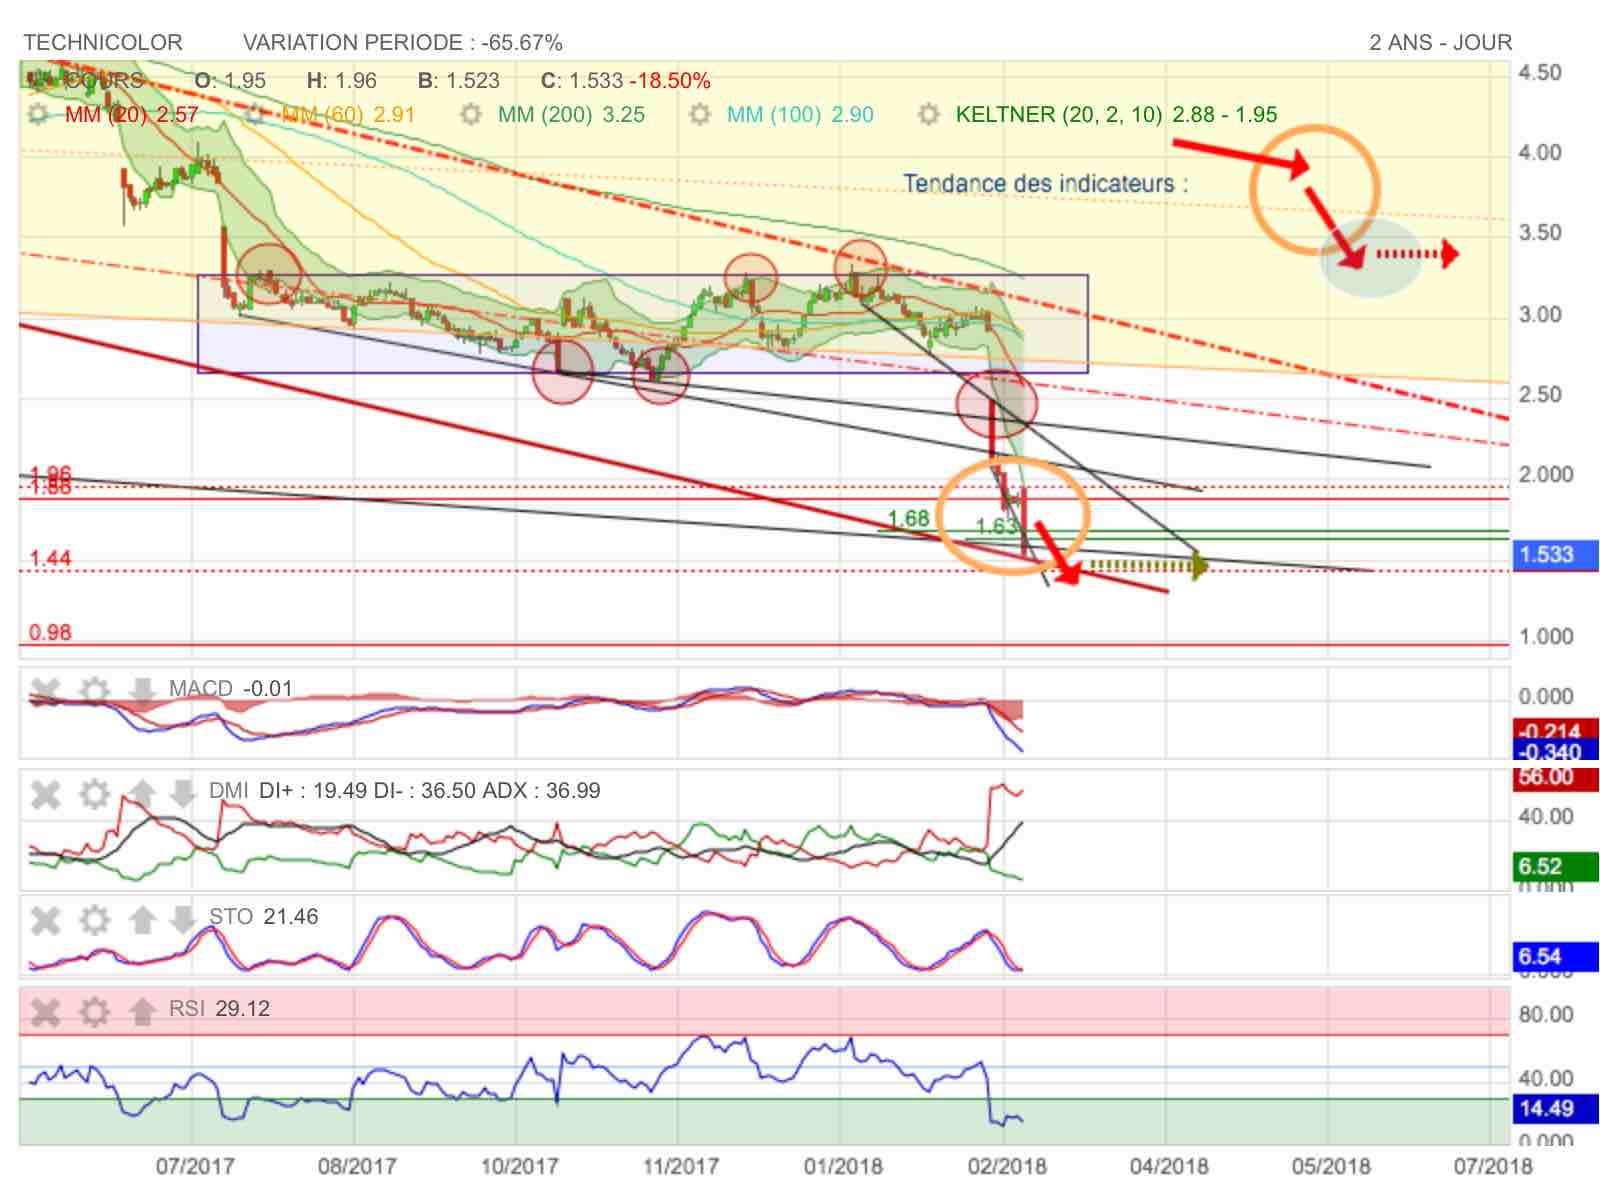Click the blue 1.533 current price tag
Screen dimensions: 1600x1190
tap(1556, 555)
